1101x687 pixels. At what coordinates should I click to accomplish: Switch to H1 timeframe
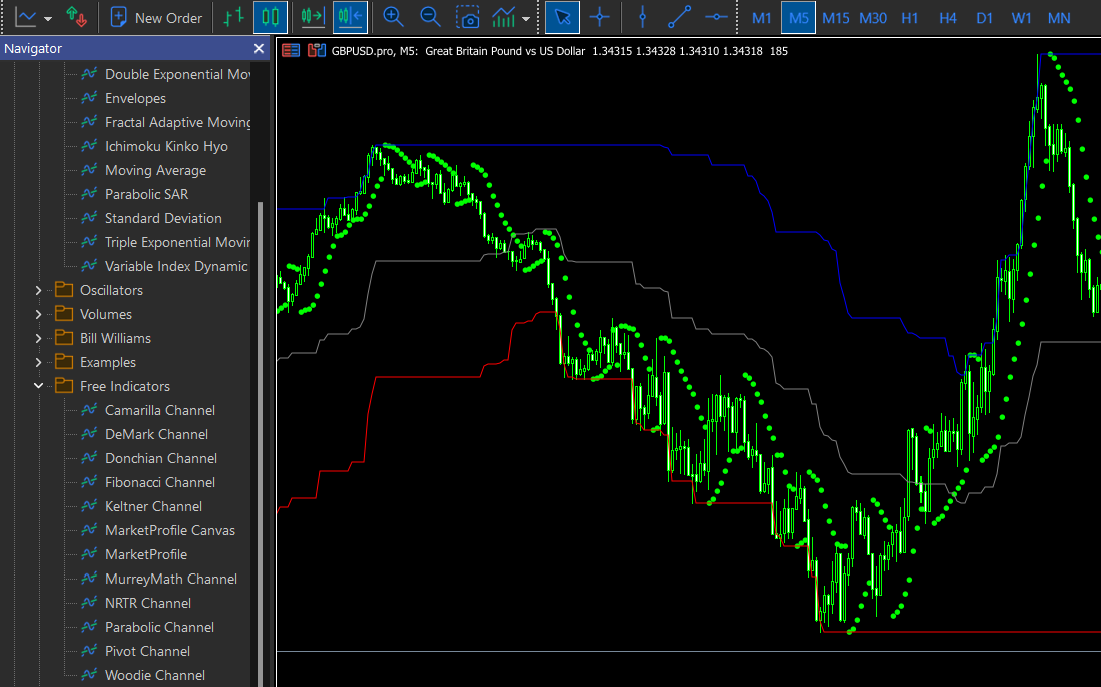point(910,18)
